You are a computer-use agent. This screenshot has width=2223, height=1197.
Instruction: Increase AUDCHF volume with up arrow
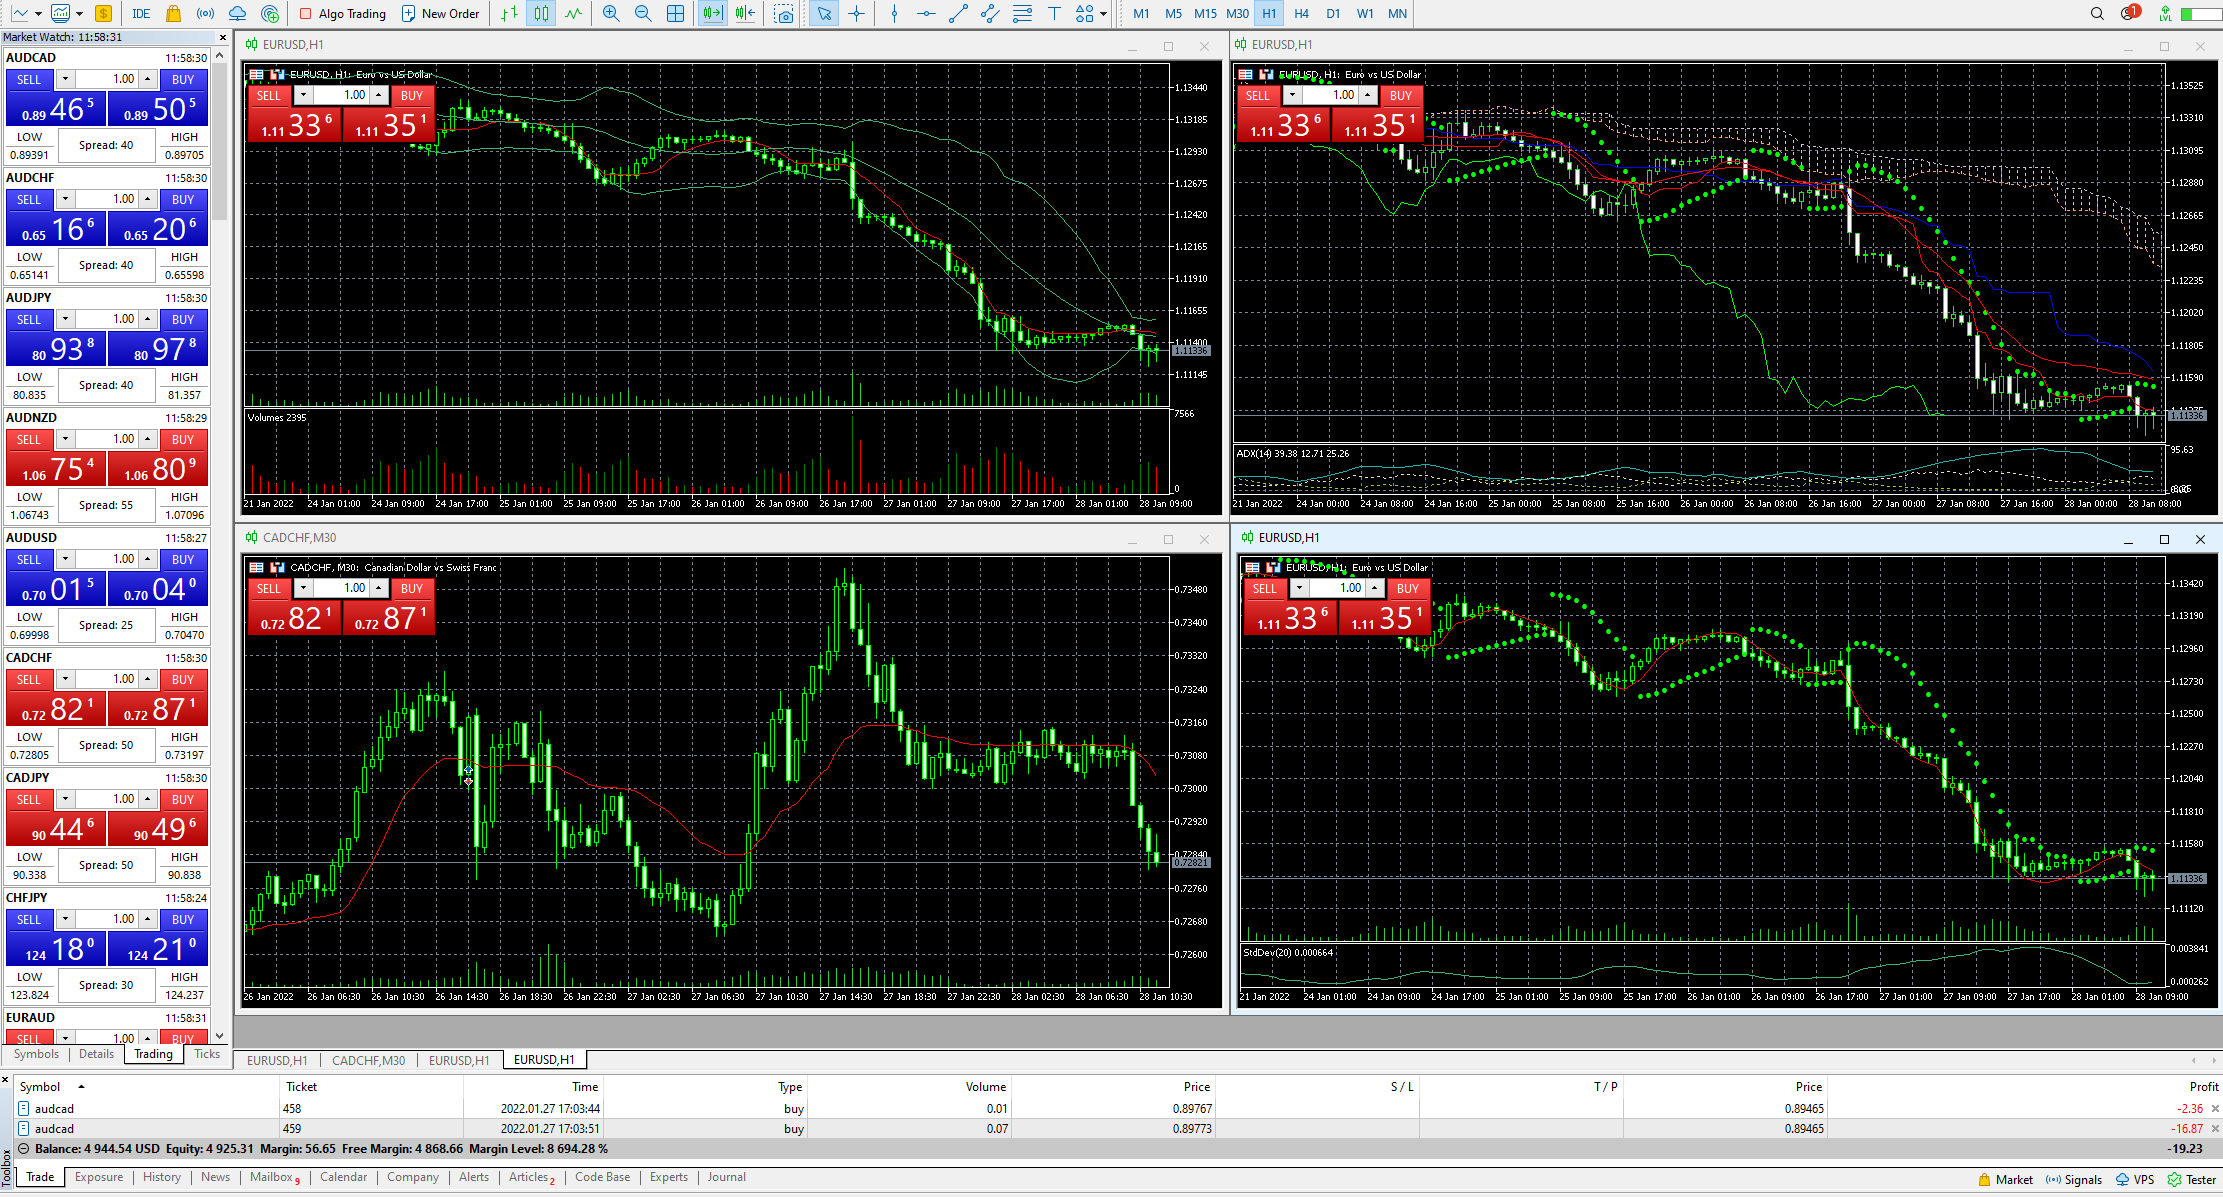pyautogui.click(x=148, y=199)
